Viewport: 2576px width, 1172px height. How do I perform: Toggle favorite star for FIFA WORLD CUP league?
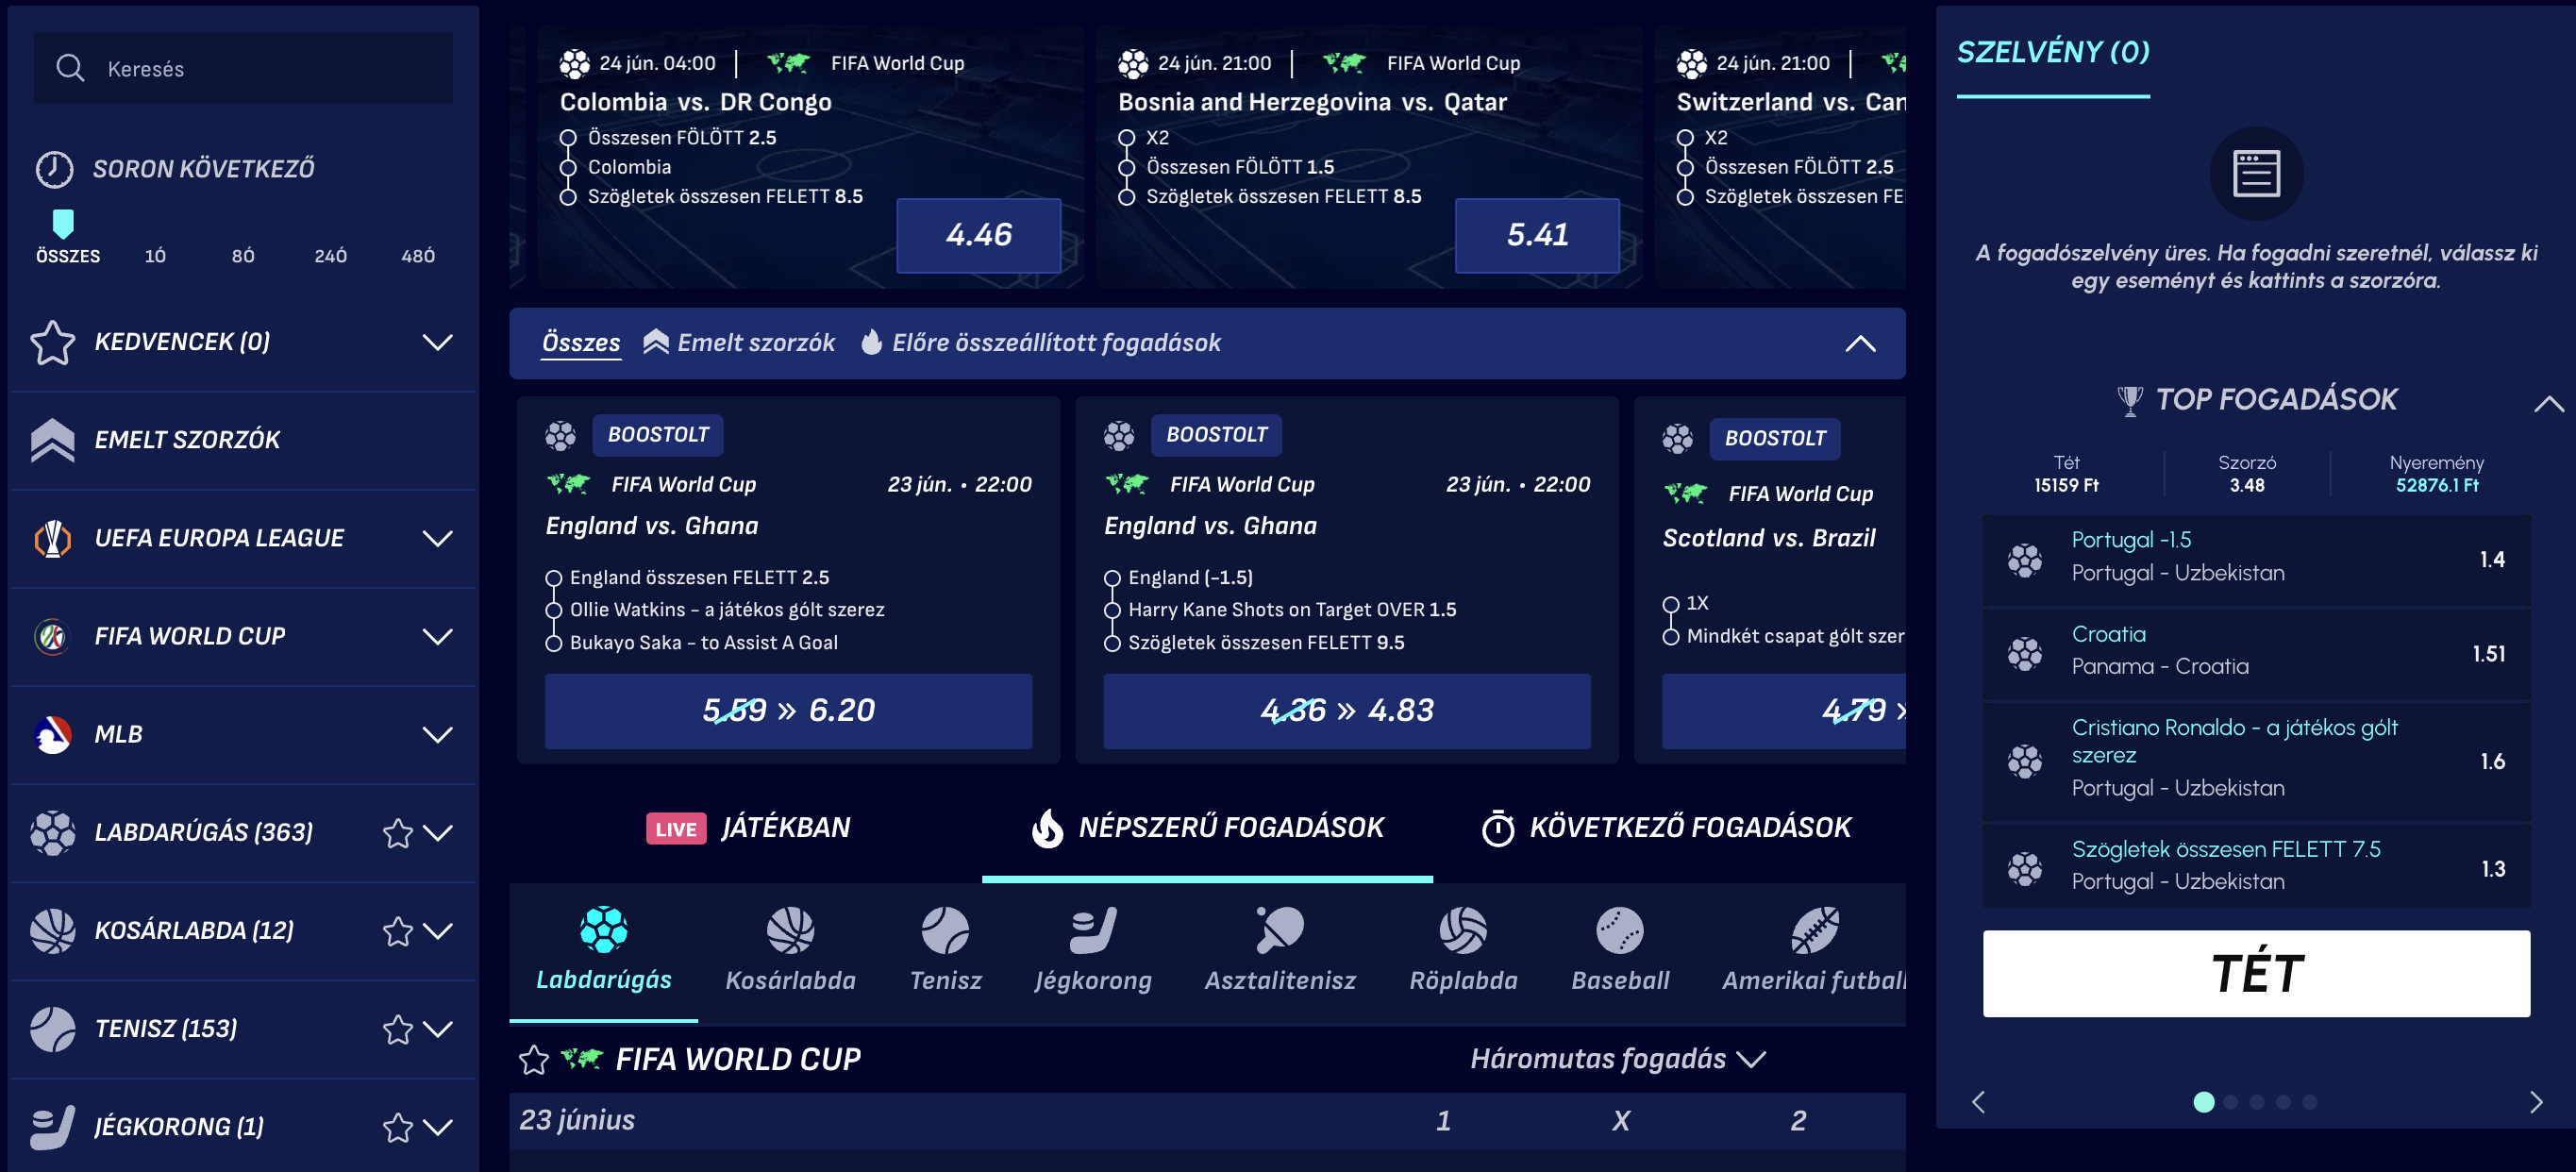pyautogui.click(x=534, y=1059)
